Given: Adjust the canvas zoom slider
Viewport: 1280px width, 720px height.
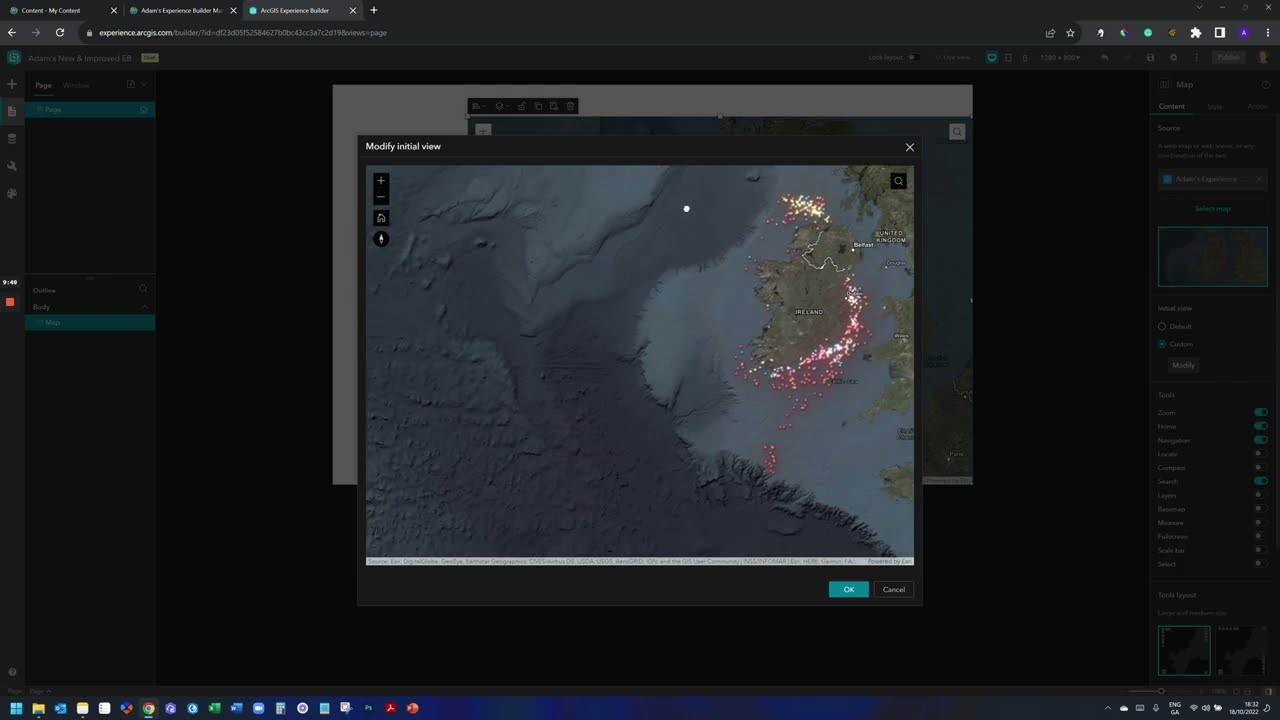Looking at the screenshot, I should click(1161, 691).
